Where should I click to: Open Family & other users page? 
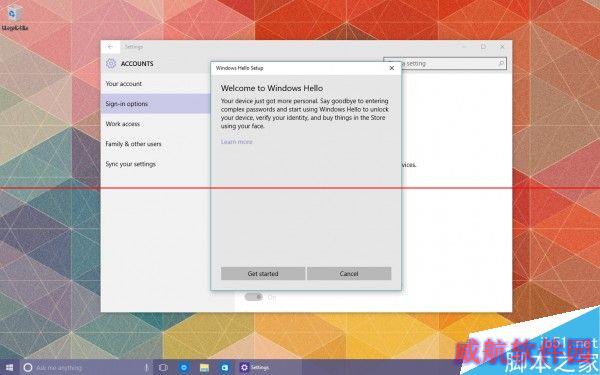point(155,144)
